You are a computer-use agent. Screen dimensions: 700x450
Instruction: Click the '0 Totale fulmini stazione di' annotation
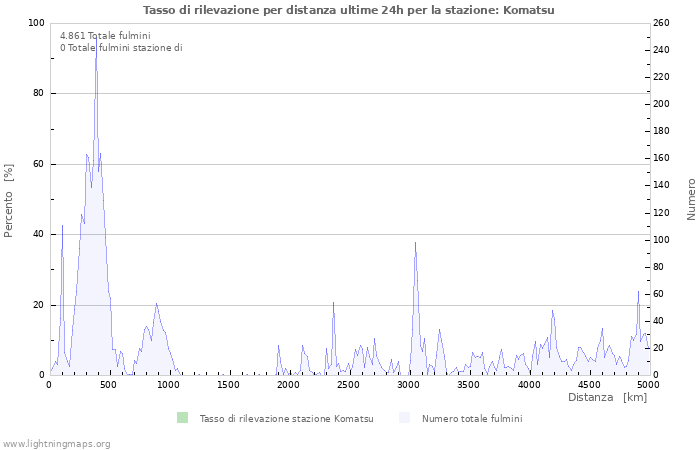tap(121, 48)
